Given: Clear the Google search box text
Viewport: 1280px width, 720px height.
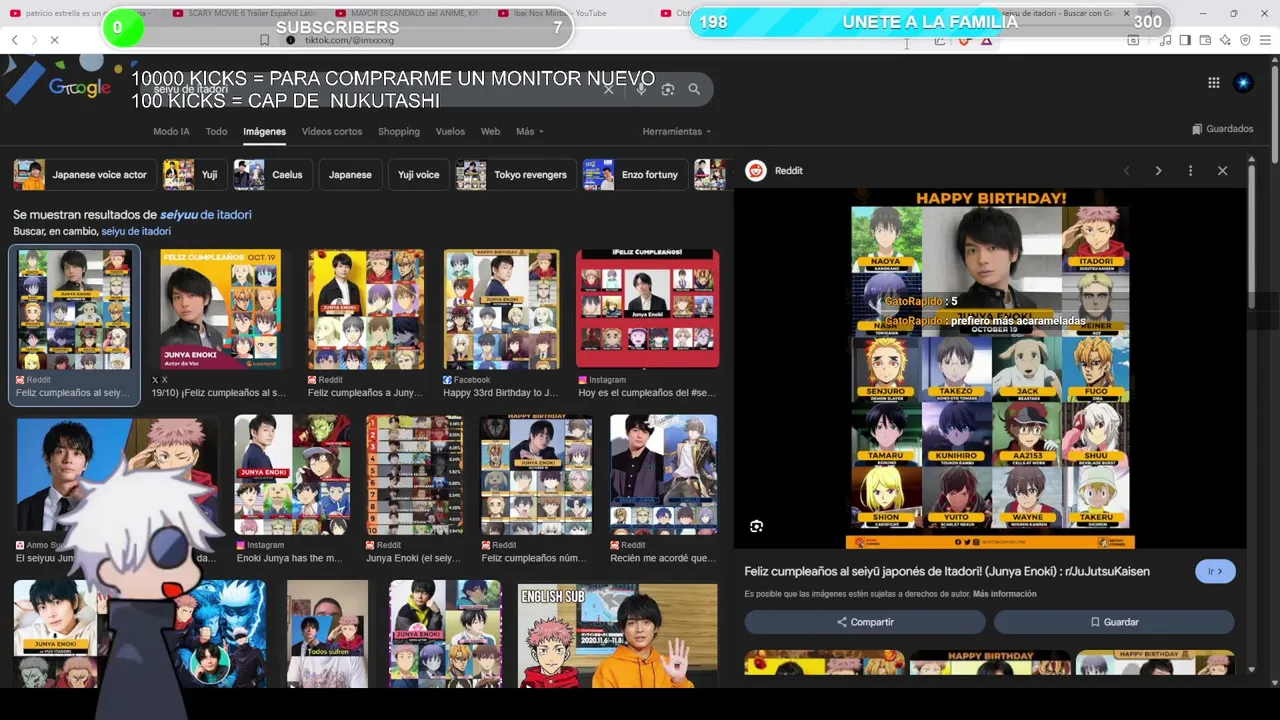Looking at the screenshot, I should pyautogui.click(x=608, y=89).
